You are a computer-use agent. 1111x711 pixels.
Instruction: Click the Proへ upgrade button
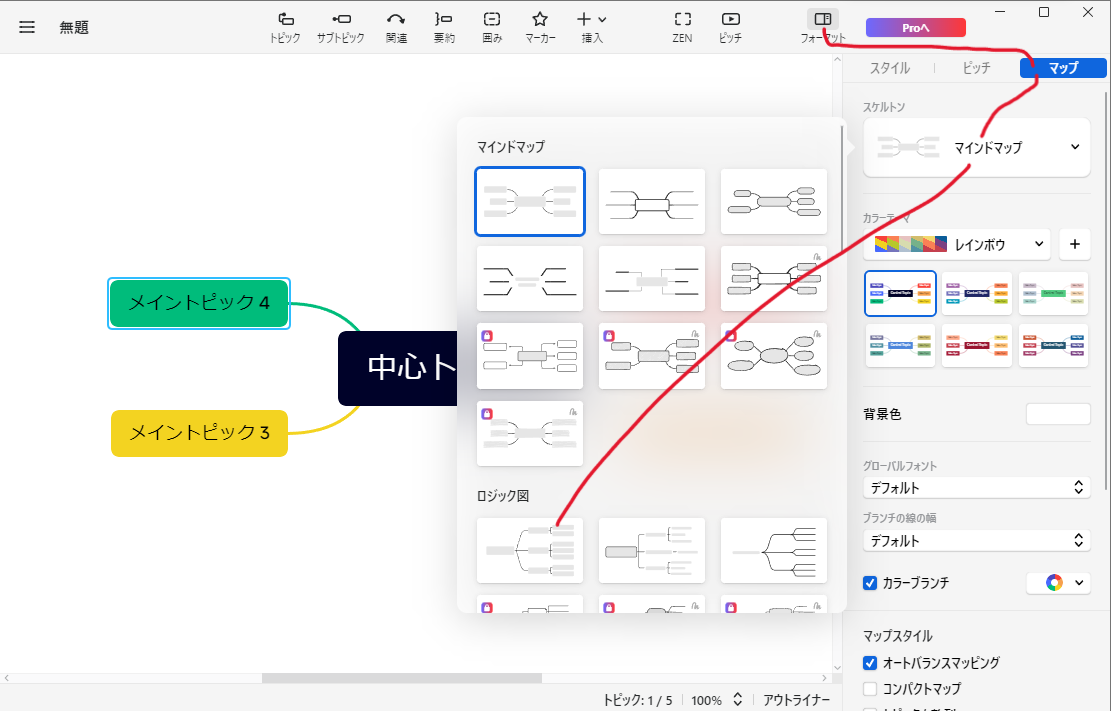tap(915, 28)
